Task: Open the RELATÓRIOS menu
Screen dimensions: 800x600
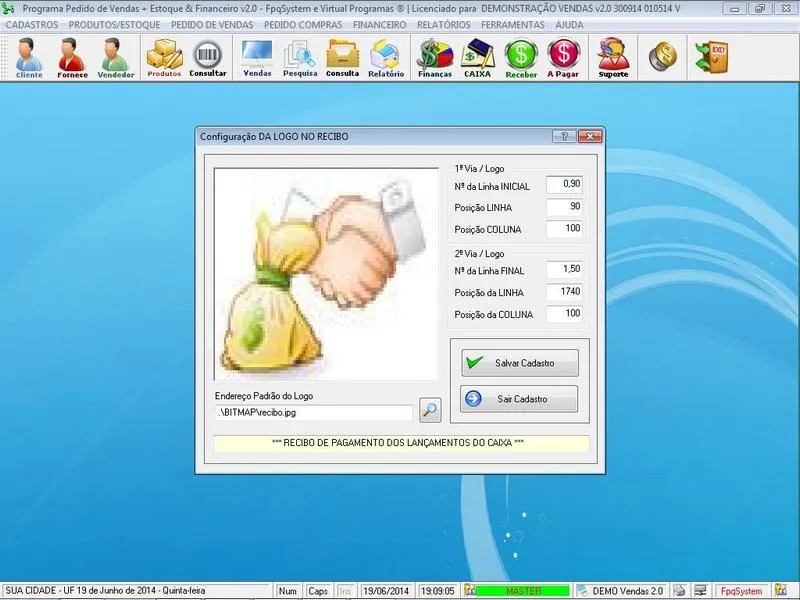Action: pyautogui.click(x=443, y=24)
